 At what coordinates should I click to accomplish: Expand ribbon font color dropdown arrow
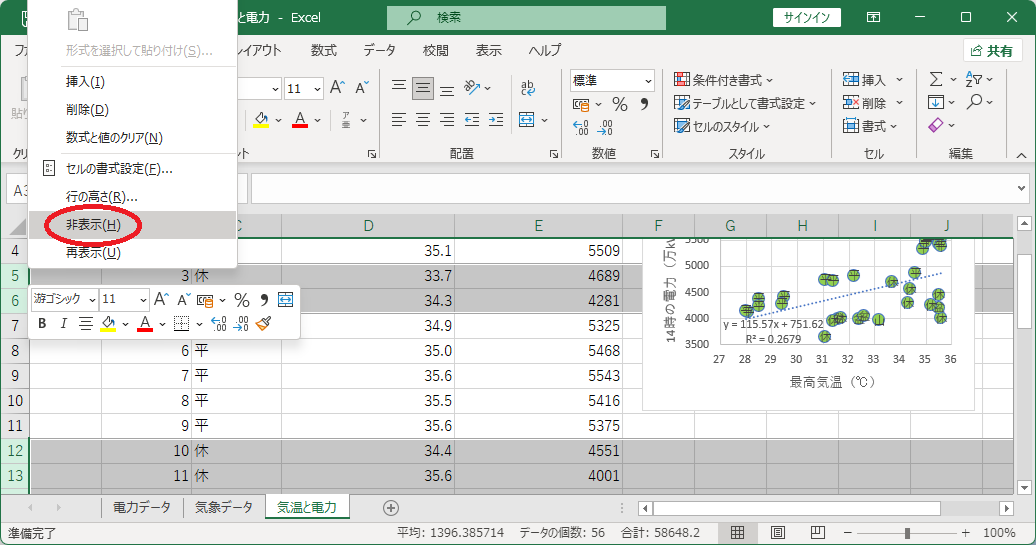coord(318,120)
